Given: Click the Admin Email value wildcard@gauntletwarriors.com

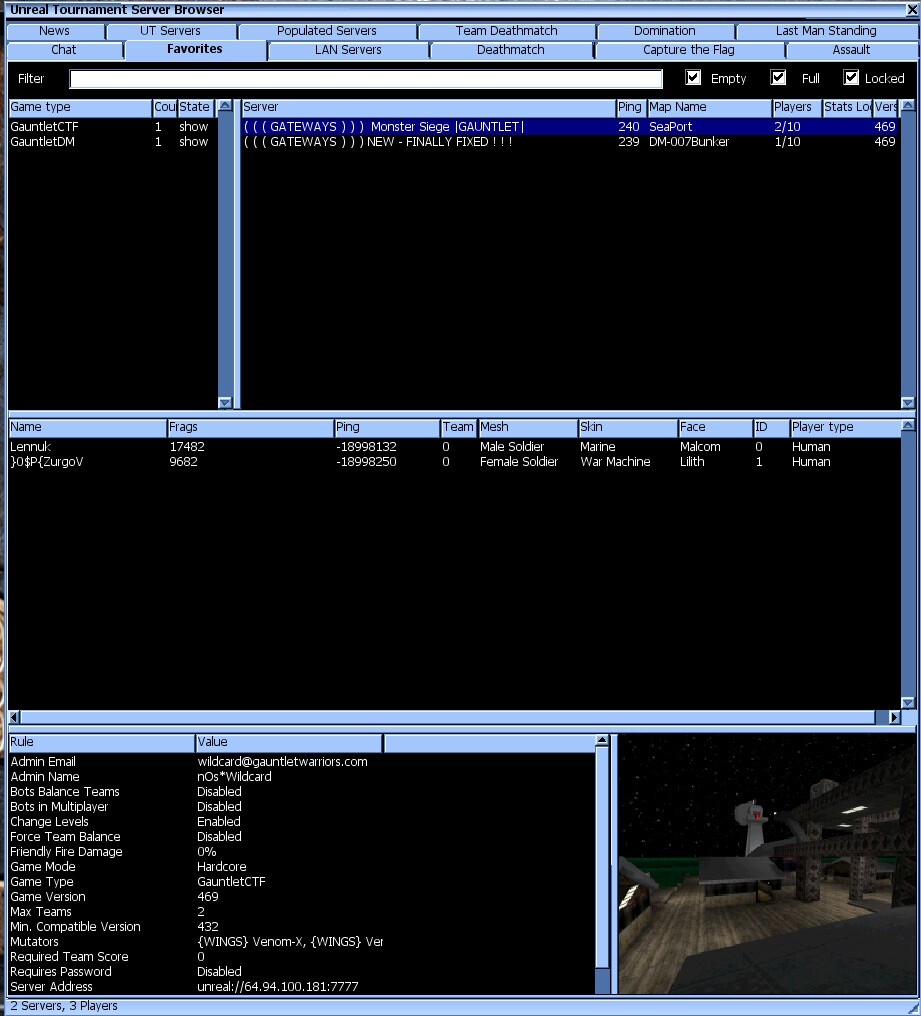Looking at the screenshot, I should [x=283, y=761].
